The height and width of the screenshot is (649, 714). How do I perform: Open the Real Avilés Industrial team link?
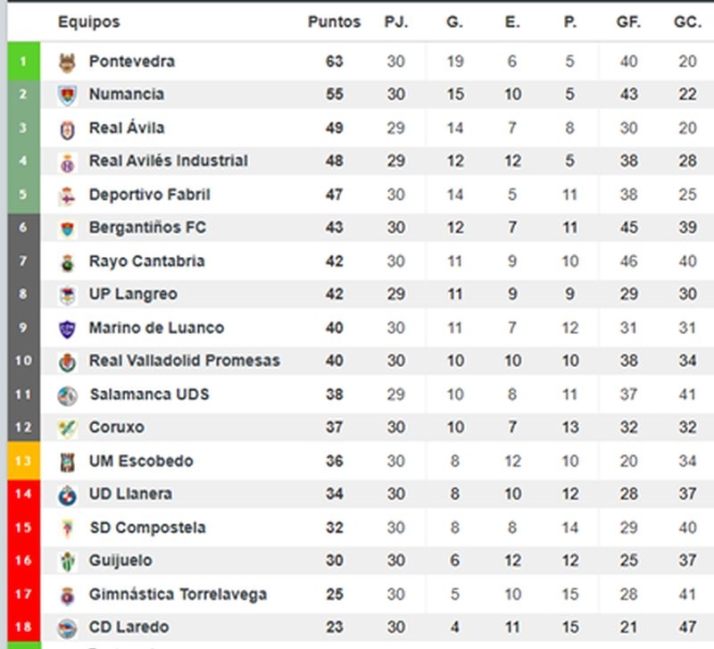168,161
